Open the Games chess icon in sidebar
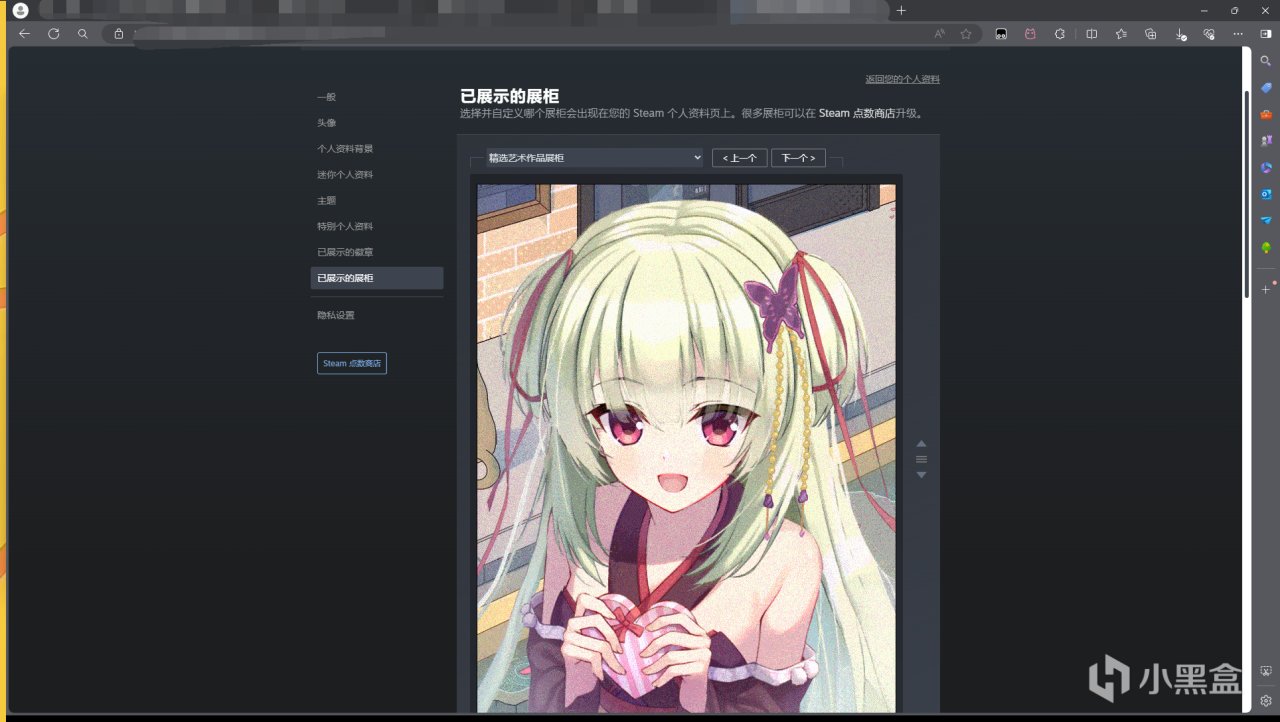The width and height of the screenshot is (1280, 722). [1266, 141]
